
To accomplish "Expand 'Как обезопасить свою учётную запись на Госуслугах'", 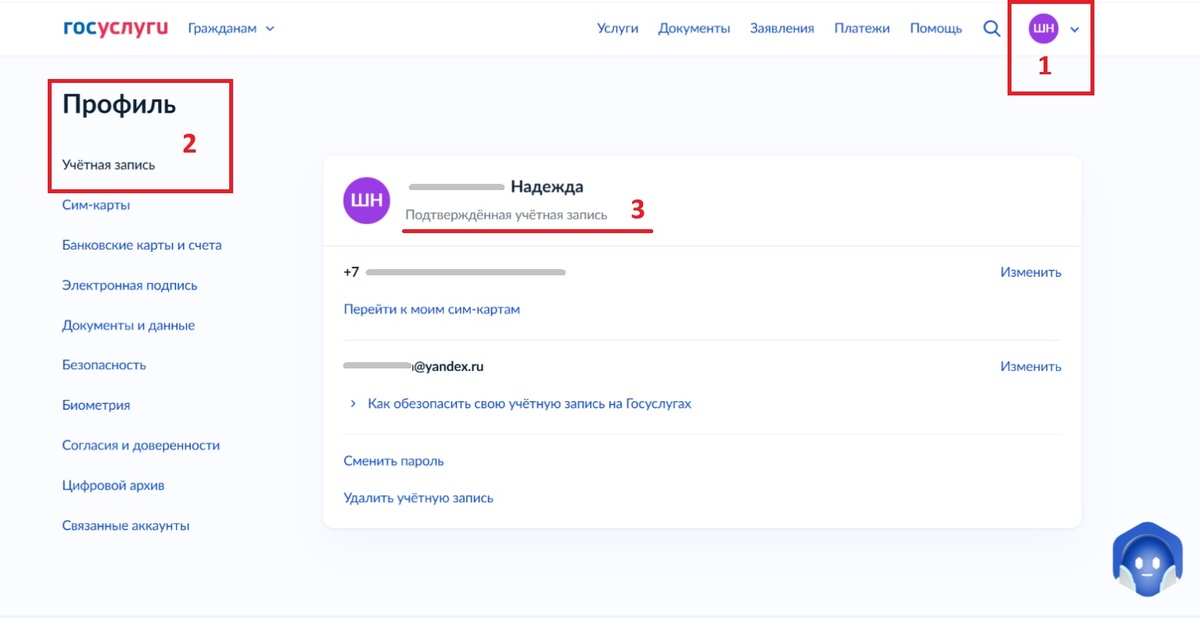I will tap(529, 403).
